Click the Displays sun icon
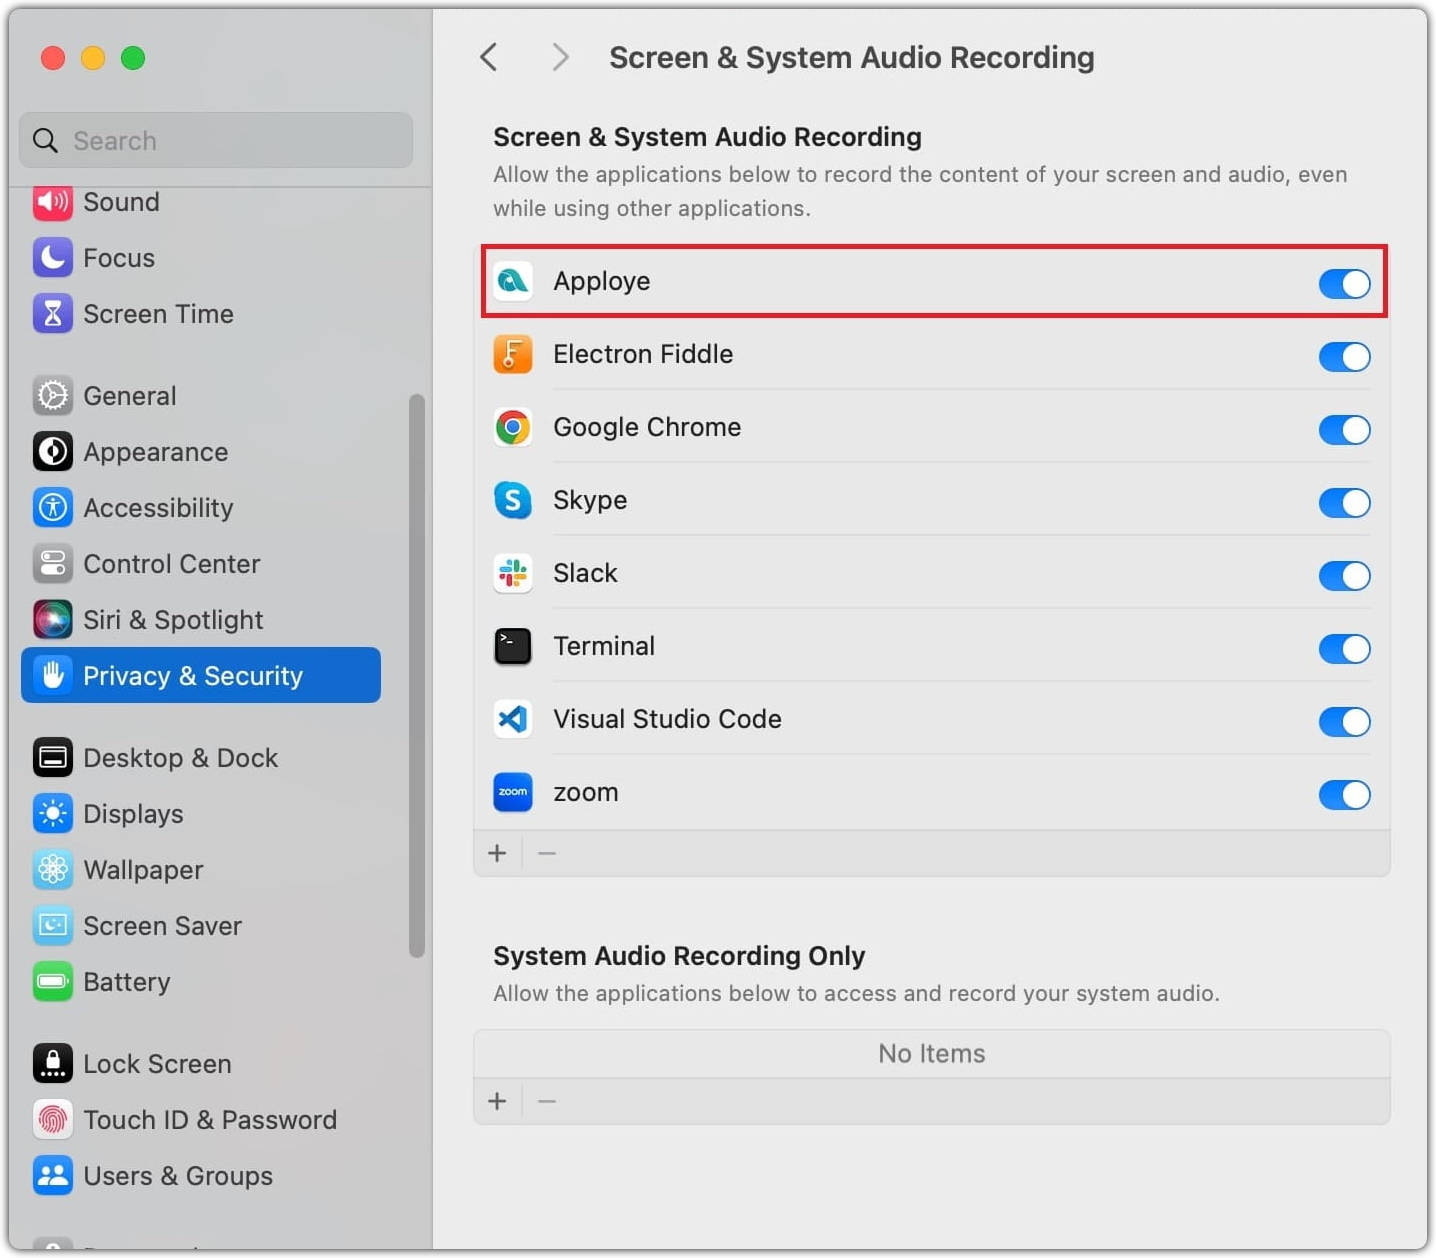Viewport: 1436px width, 1258px height. coord(53,814)
